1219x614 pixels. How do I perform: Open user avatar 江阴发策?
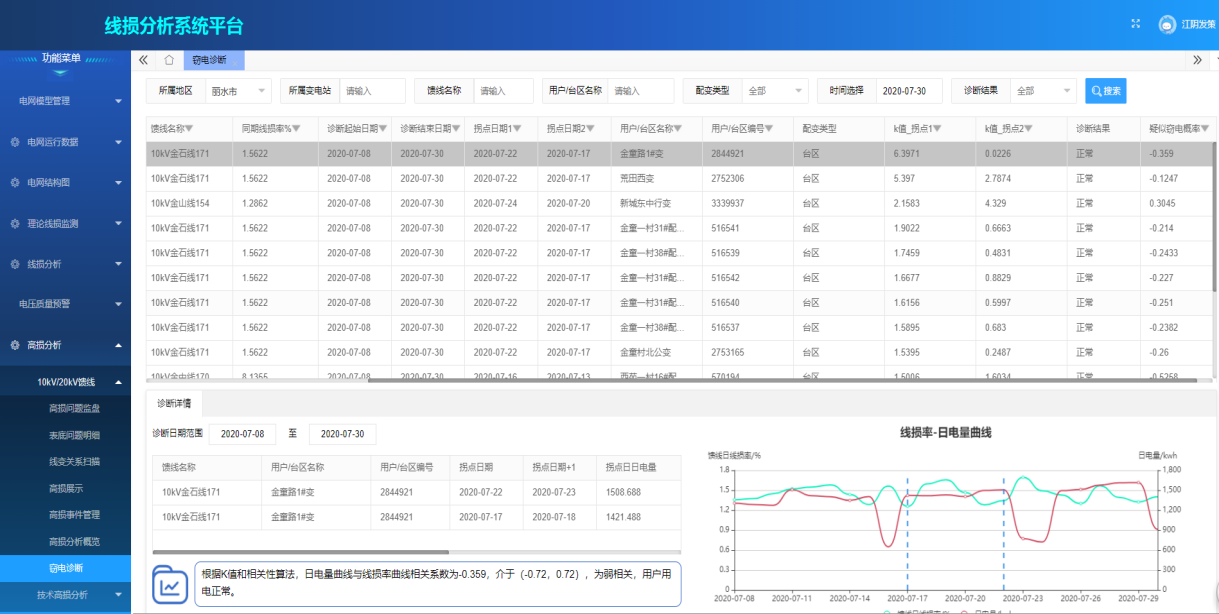[x=1167, y=24]
